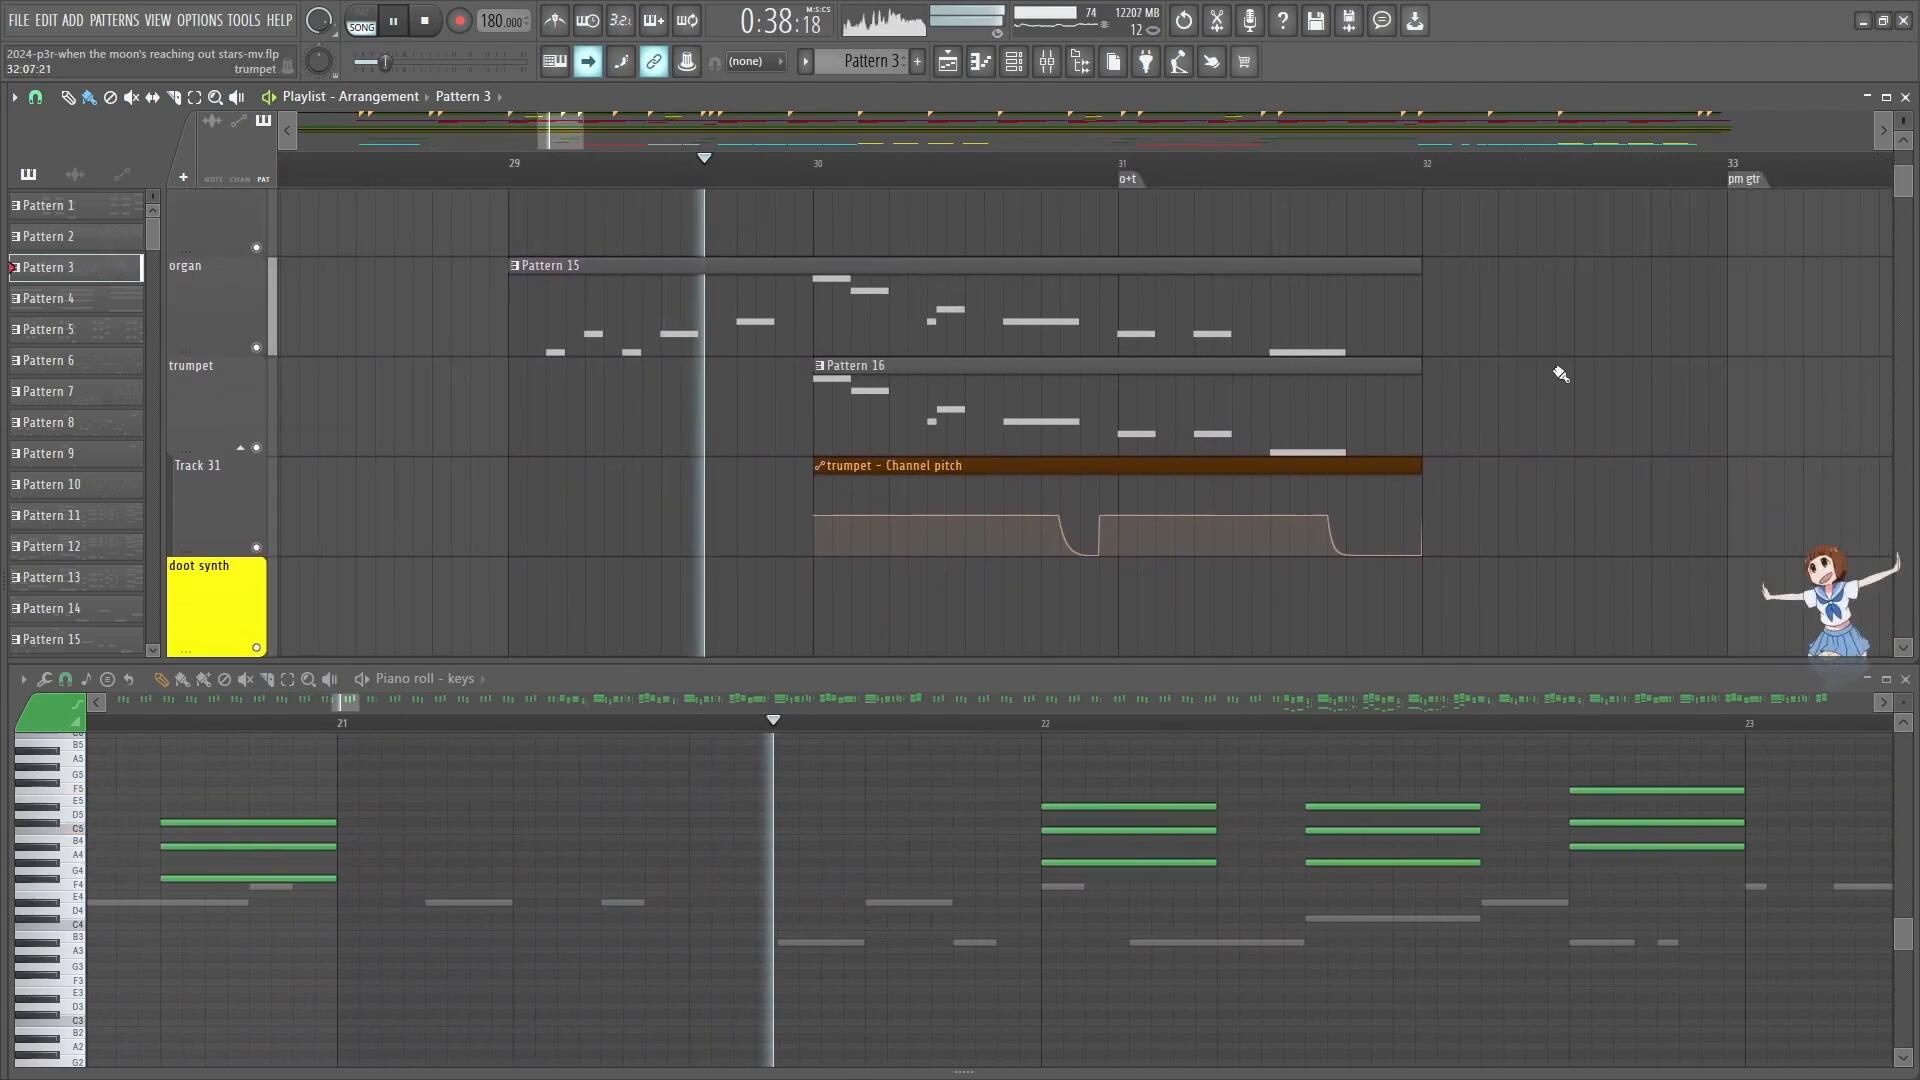Open the Channel rack icon
Viewport: 1920px width, 1080px height.
tap(1013, 62)
